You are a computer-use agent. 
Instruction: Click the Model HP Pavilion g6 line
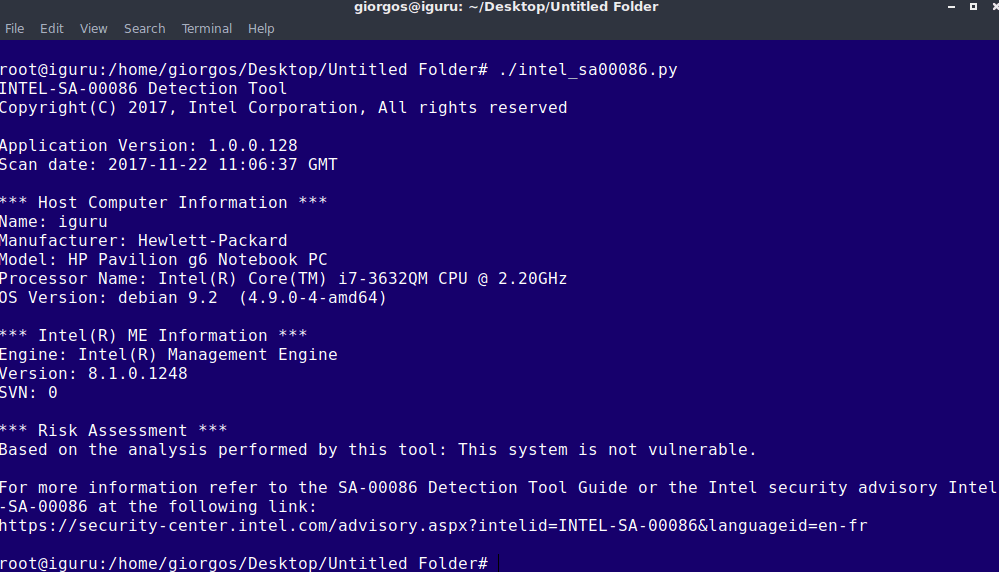point(164,260)
